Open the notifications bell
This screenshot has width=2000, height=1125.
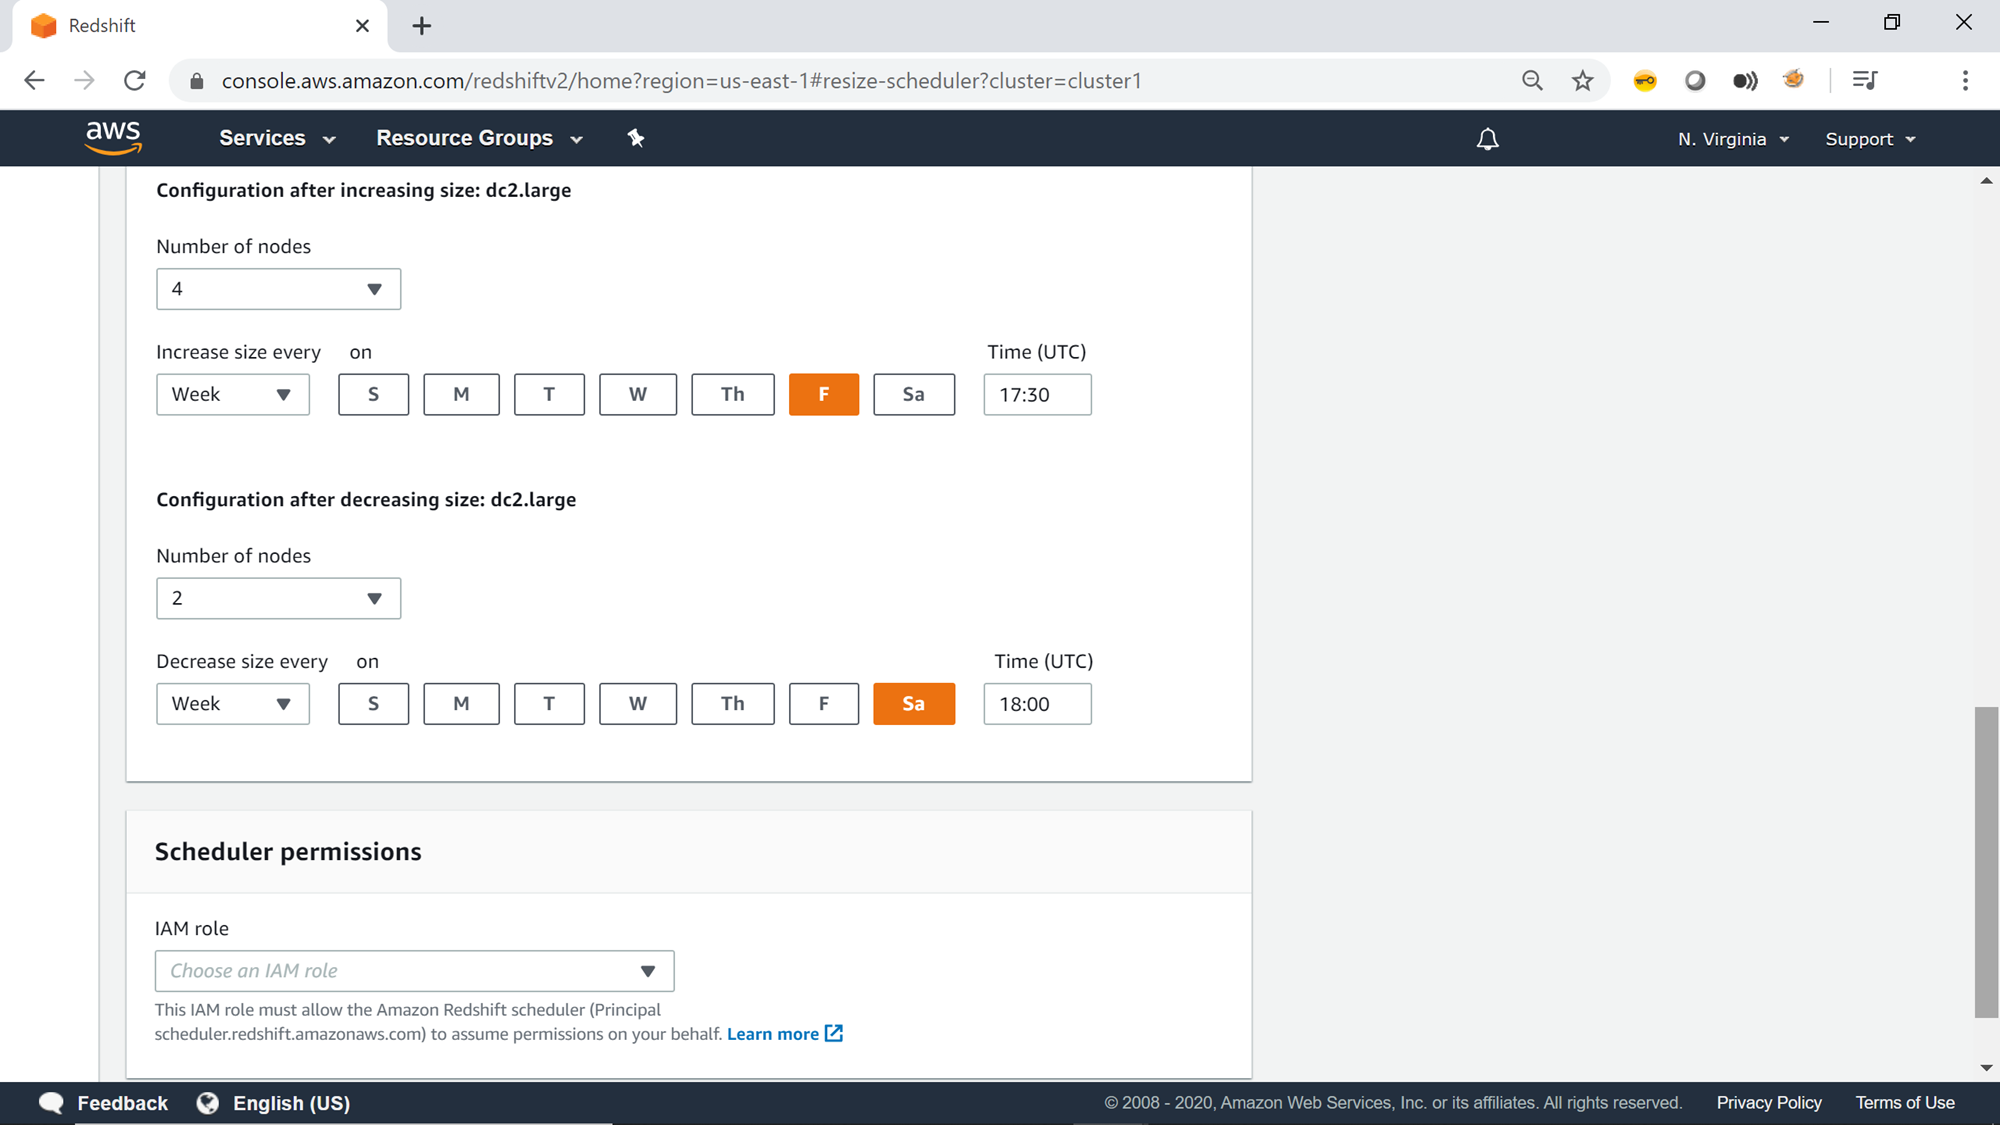pos(1487,139)
